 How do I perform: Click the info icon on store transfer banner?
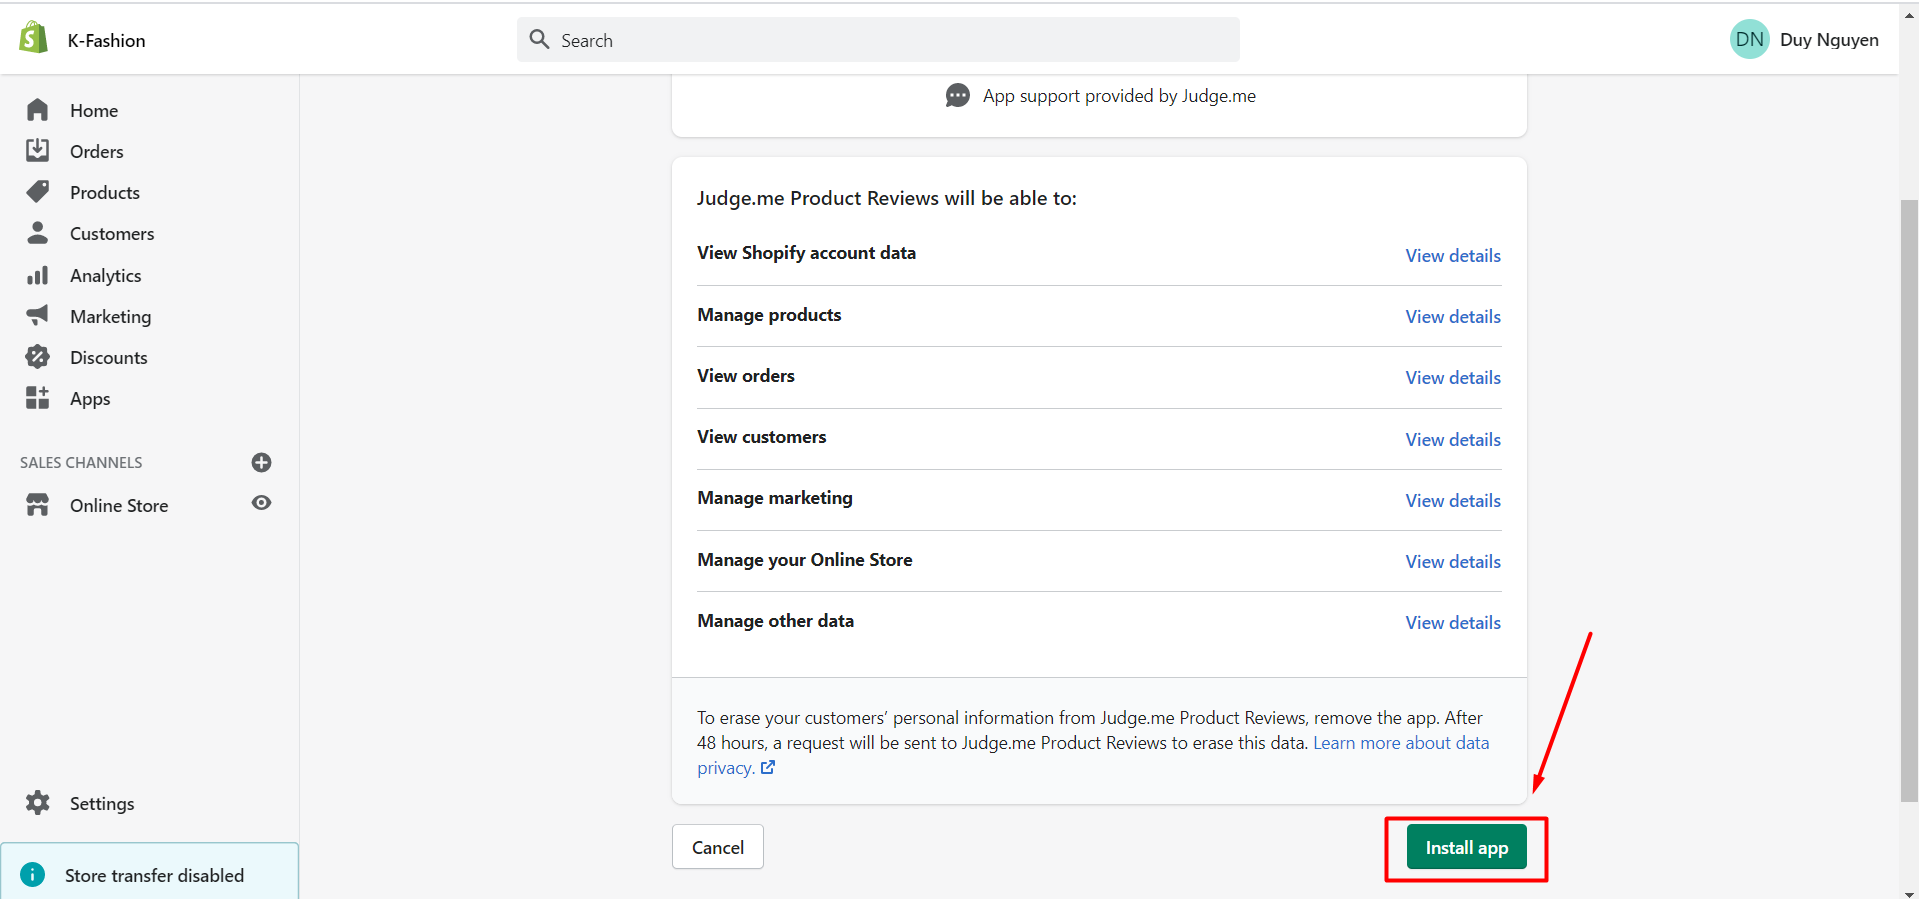33,875
